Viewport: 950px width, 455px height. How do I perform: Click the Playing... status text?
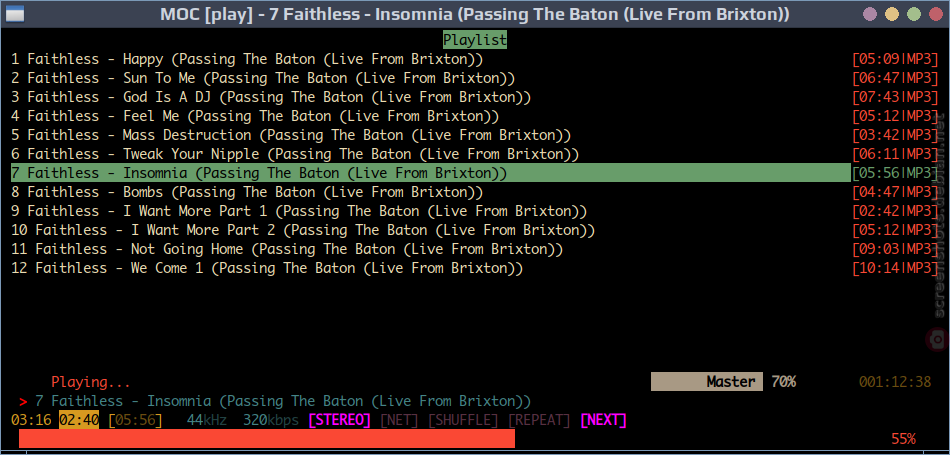pyautogui.click(x=91, y=382)
